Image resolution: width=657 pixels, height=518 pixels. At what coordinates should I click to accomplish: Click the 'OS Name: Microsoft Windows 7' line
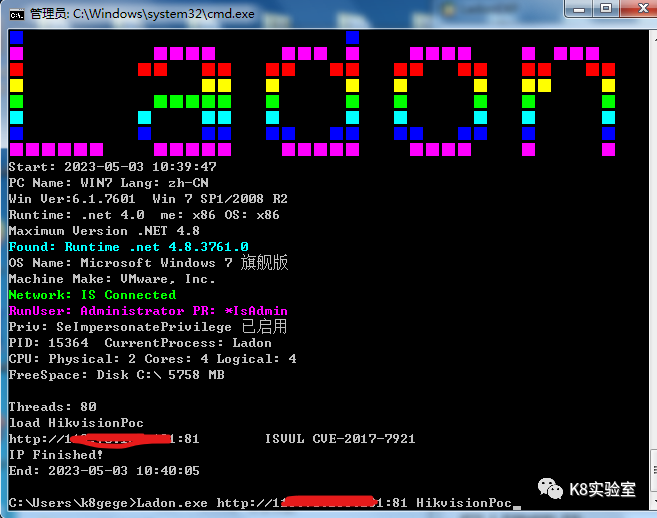(x=148, y=263)
